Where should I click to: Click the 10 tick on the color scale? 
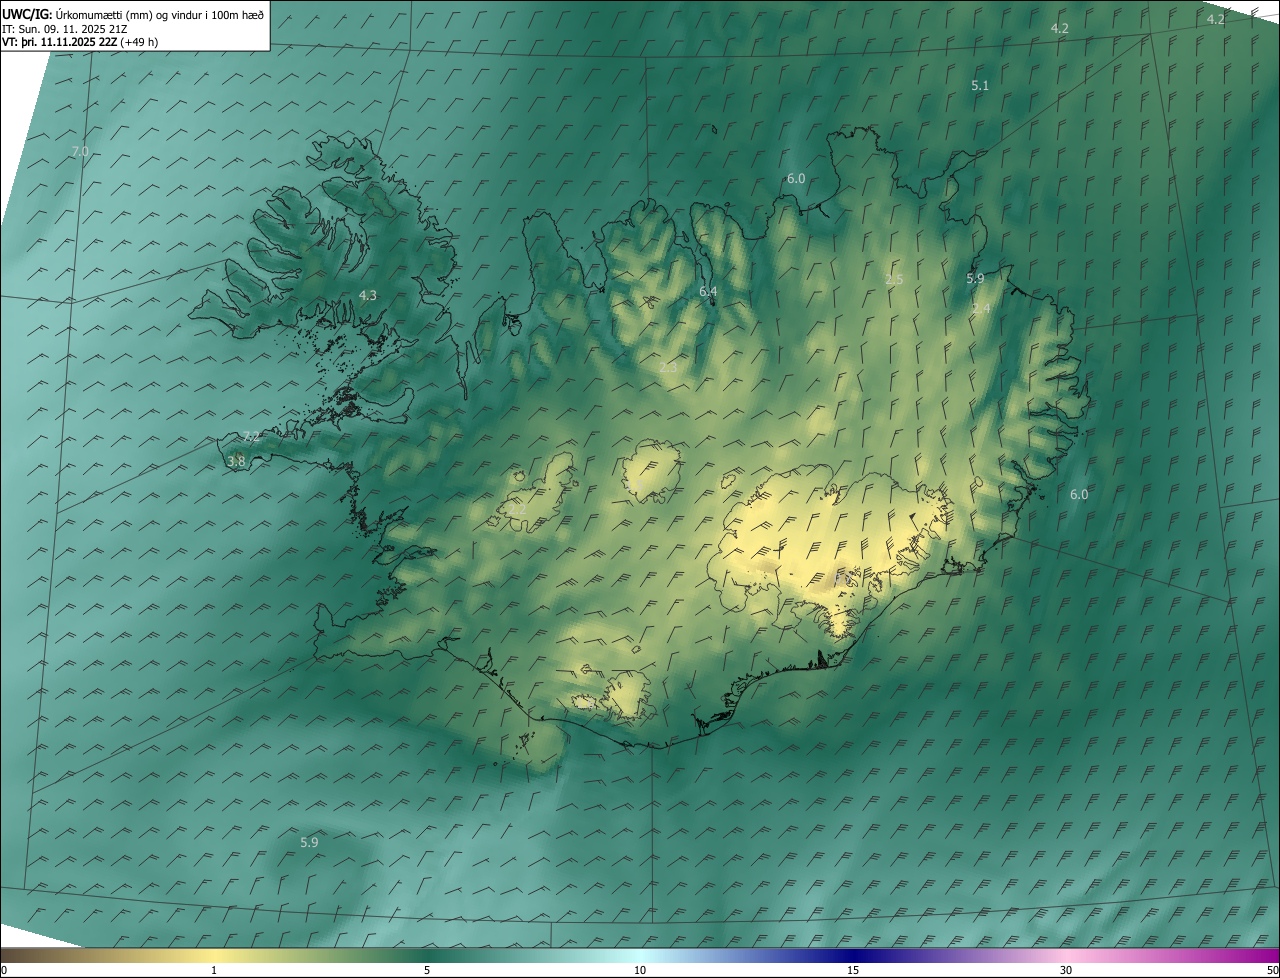(x=640, y=971)
